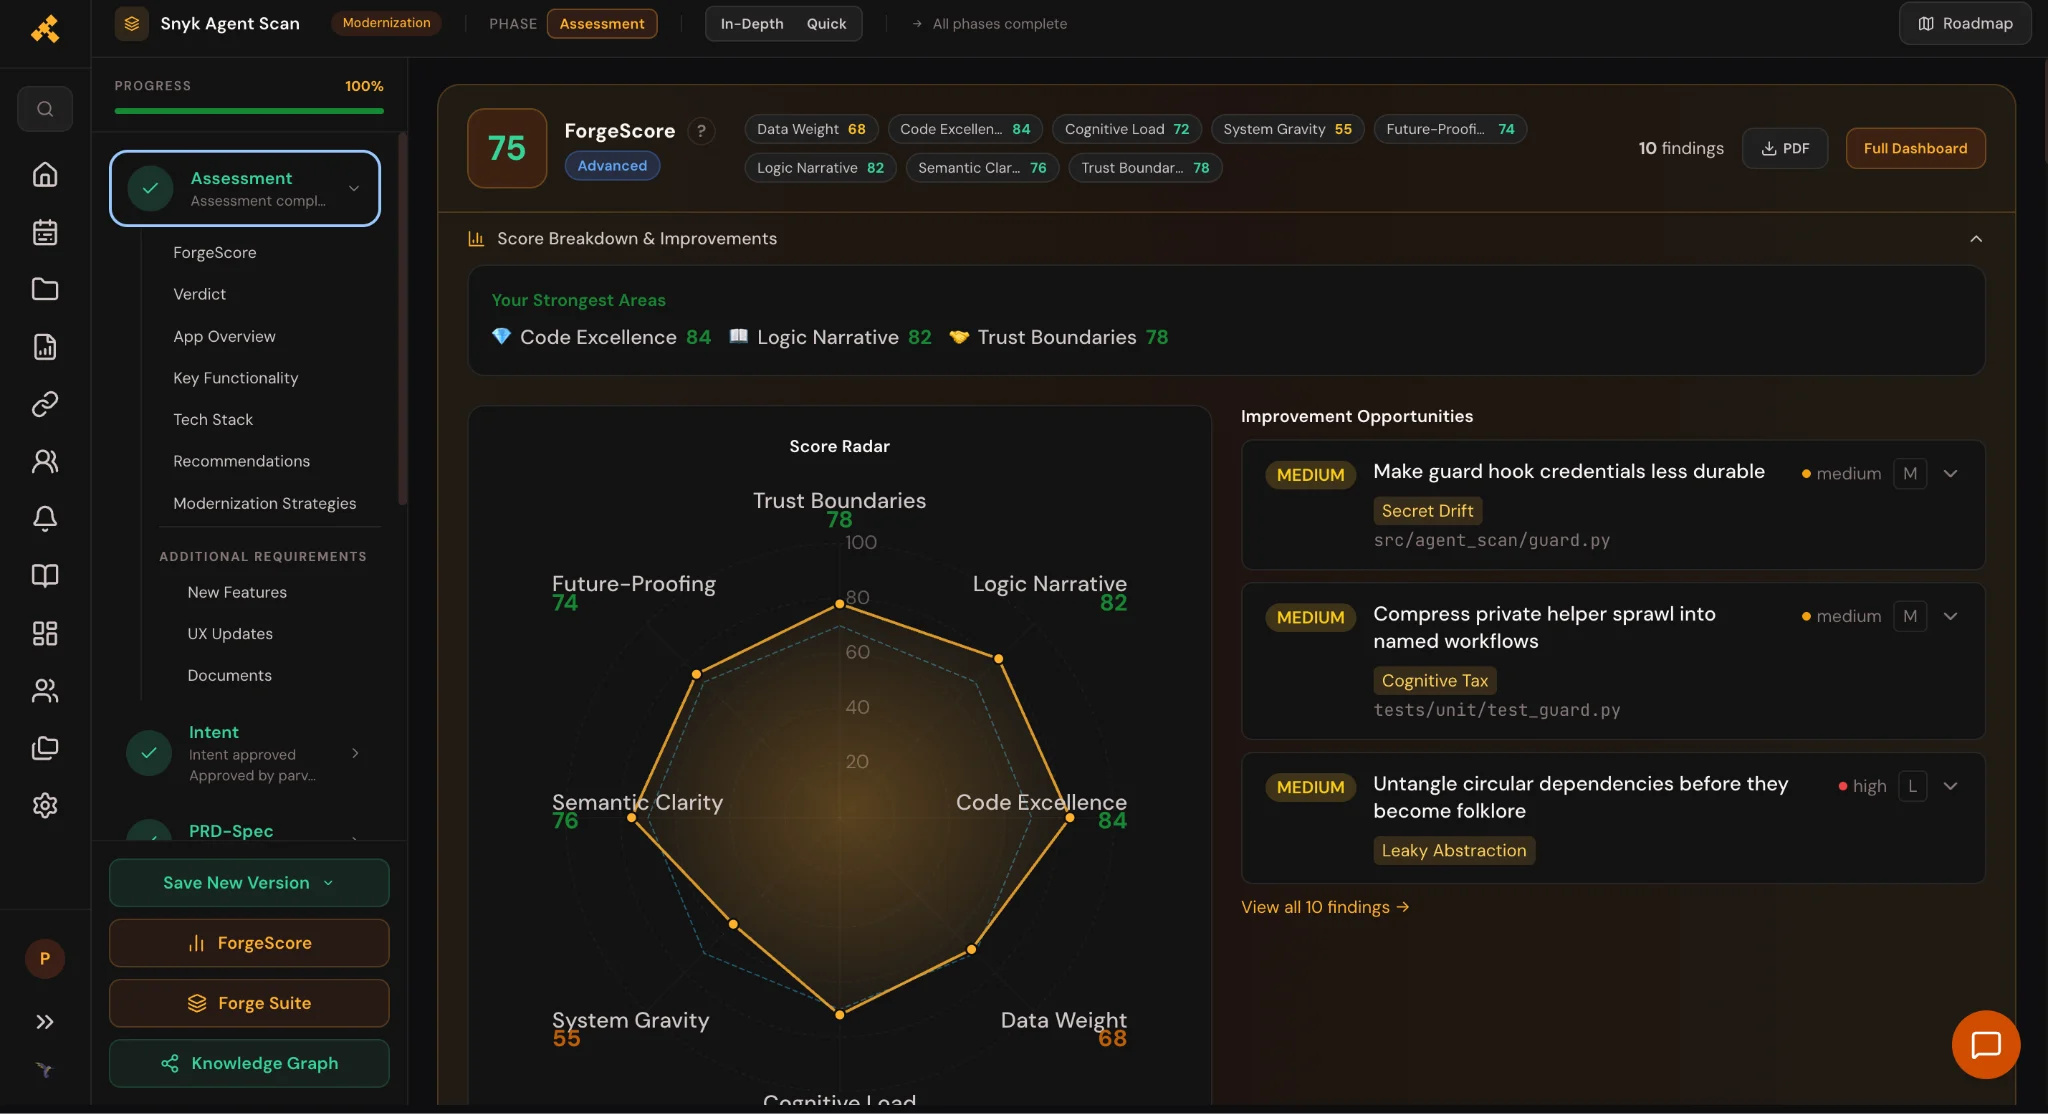Viewport: 2048px width, 1114px height.
Task: Open the chat bubble support button
Action: coord(1985,1045)
